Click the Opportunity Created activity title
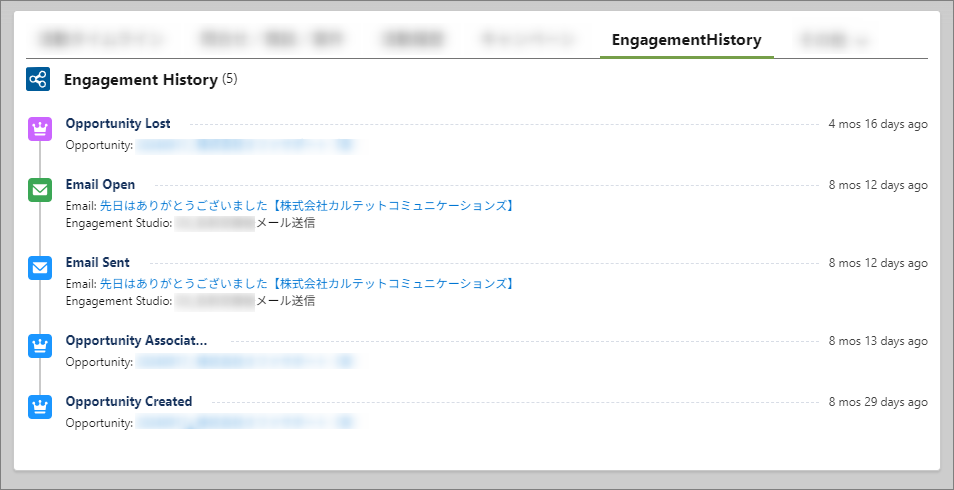The image size is (954, 490). click(x=128, y=402)
